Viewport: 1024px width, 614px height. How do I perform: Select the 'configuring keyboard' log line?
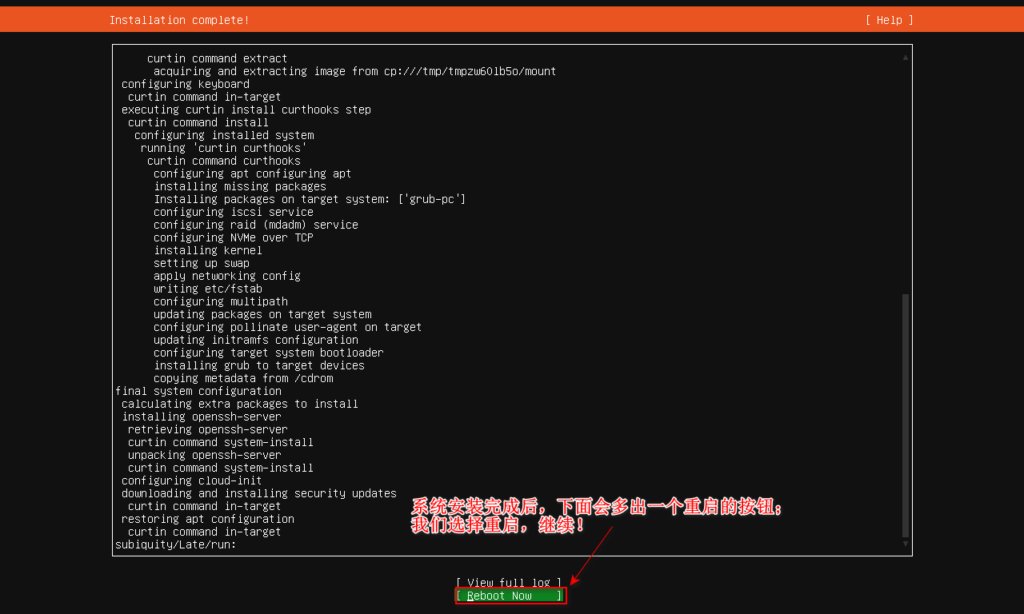coord(176,83)
